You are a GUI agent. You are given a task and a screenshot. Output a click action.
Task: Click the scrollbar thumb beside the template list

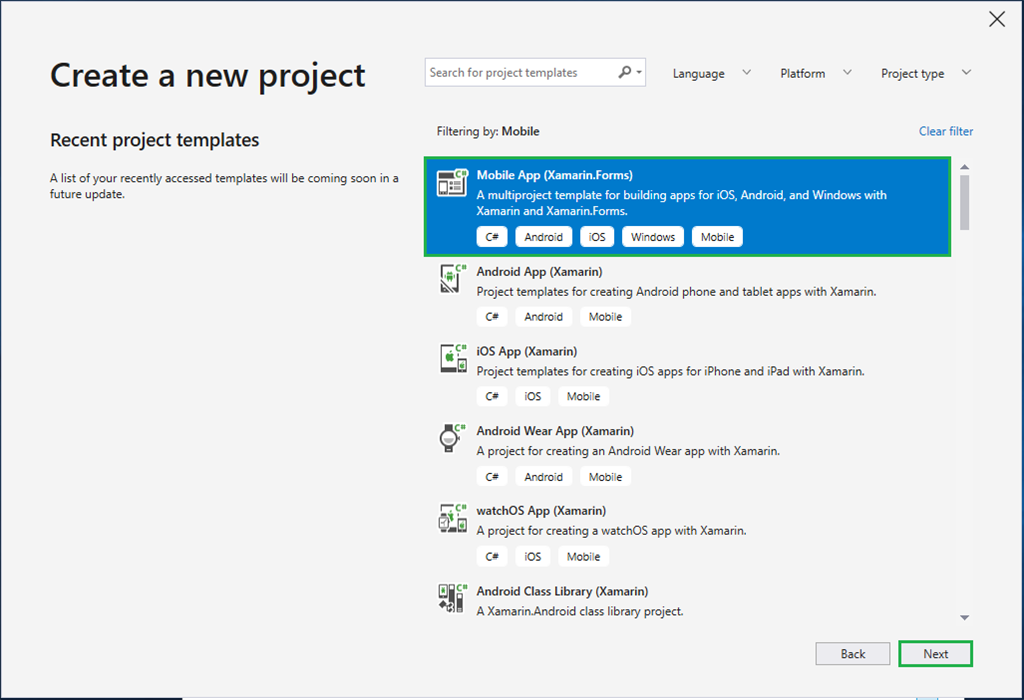(963, 200)
